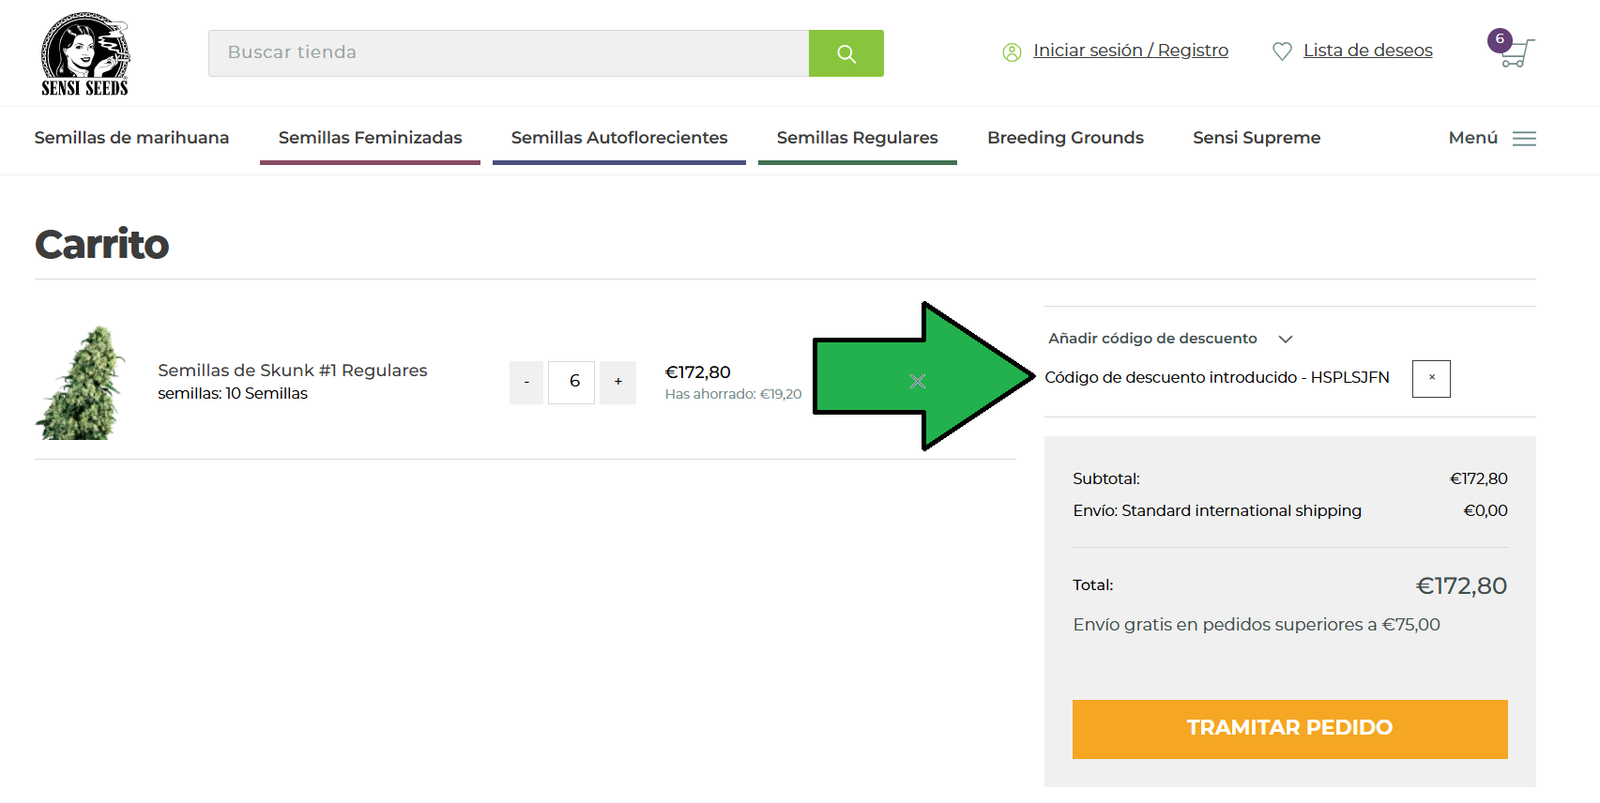Click the wishlist heart icon
The height and width of the screenshot is (803, 1600).
pyautogui.click(x=1282, y=51)
